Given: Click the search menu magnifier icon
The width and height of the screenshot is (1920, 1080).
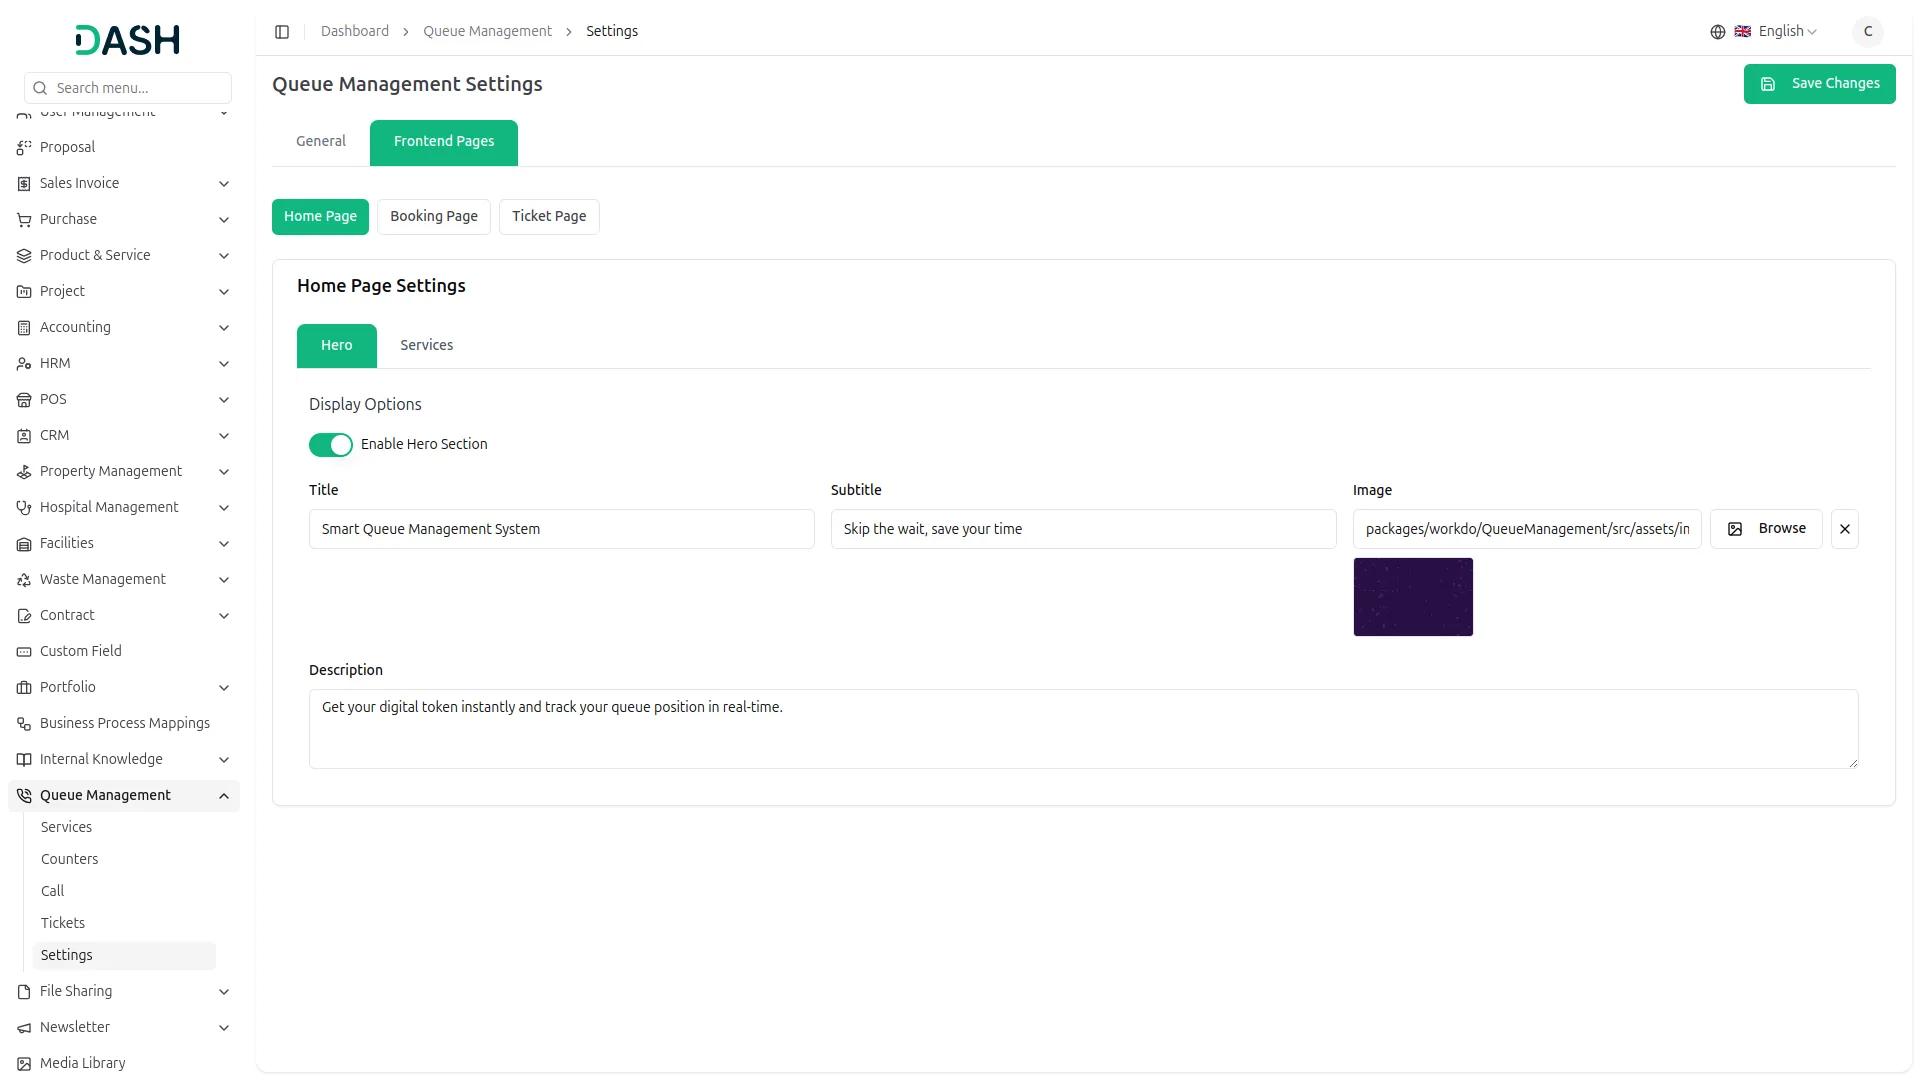Looking at the screenshot, I should [40, 88].
